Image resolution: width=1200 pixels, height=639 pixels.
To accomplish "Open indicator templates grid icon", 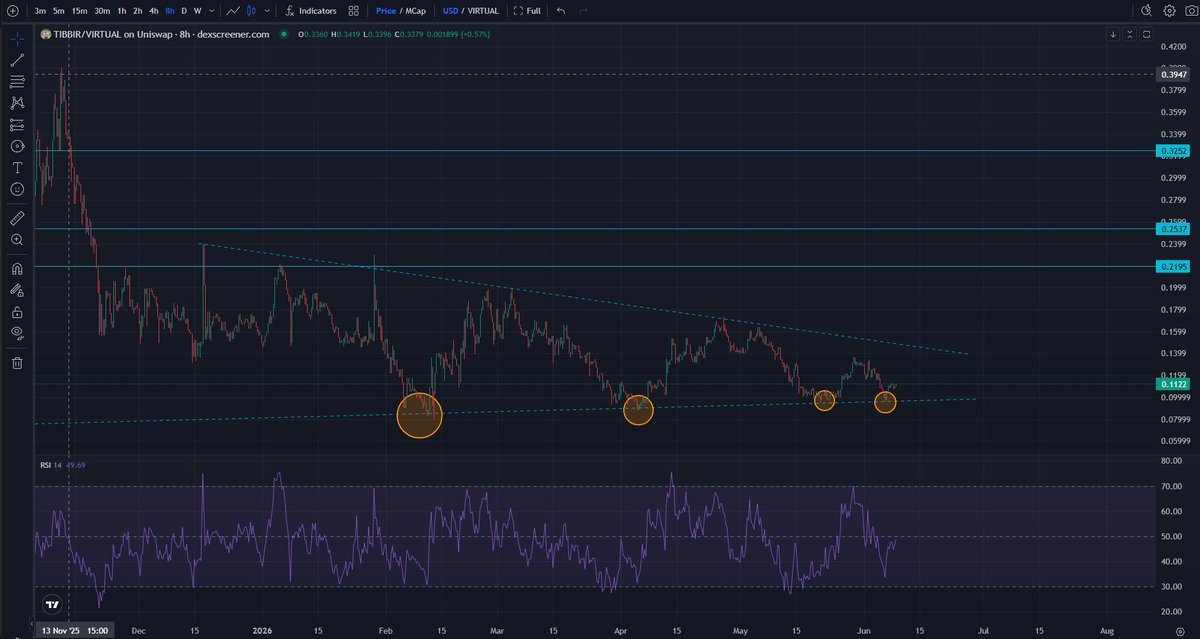I will (x=354, y=11).
